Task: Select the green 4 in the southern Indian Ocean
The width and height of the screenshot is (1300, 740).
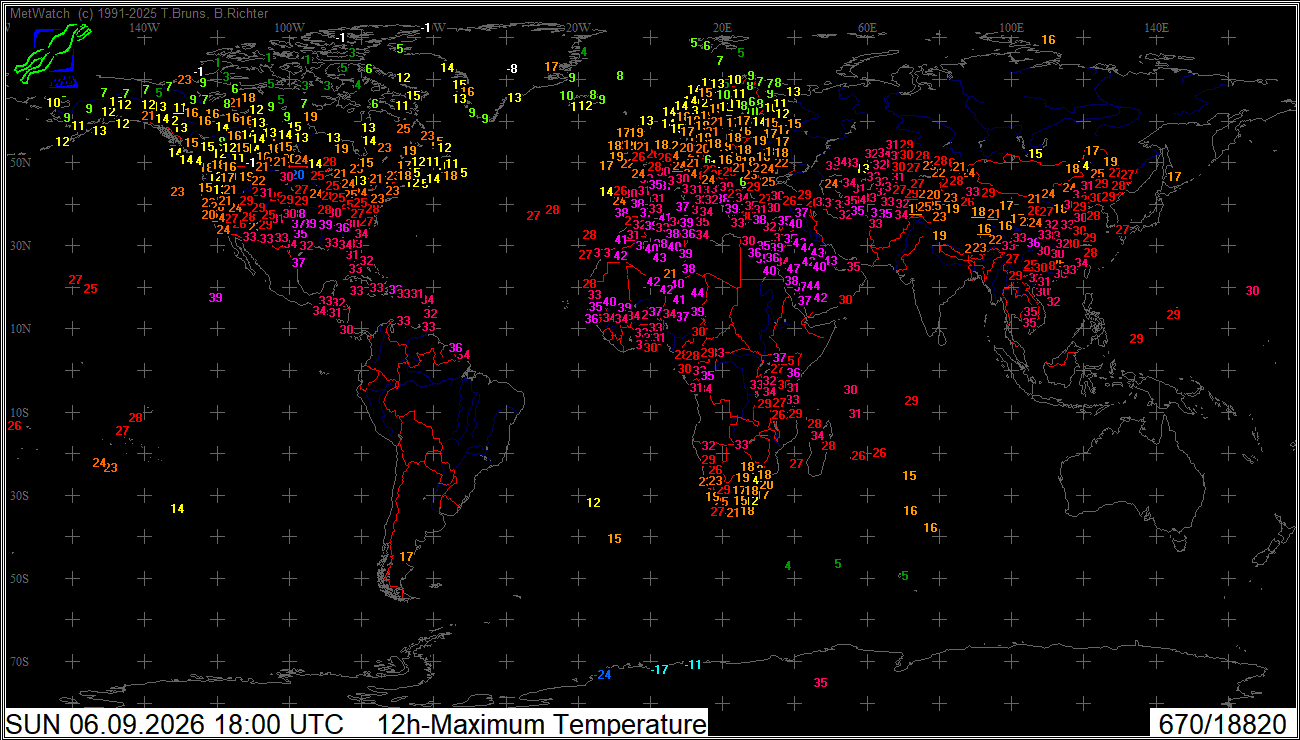Action: 787,565
